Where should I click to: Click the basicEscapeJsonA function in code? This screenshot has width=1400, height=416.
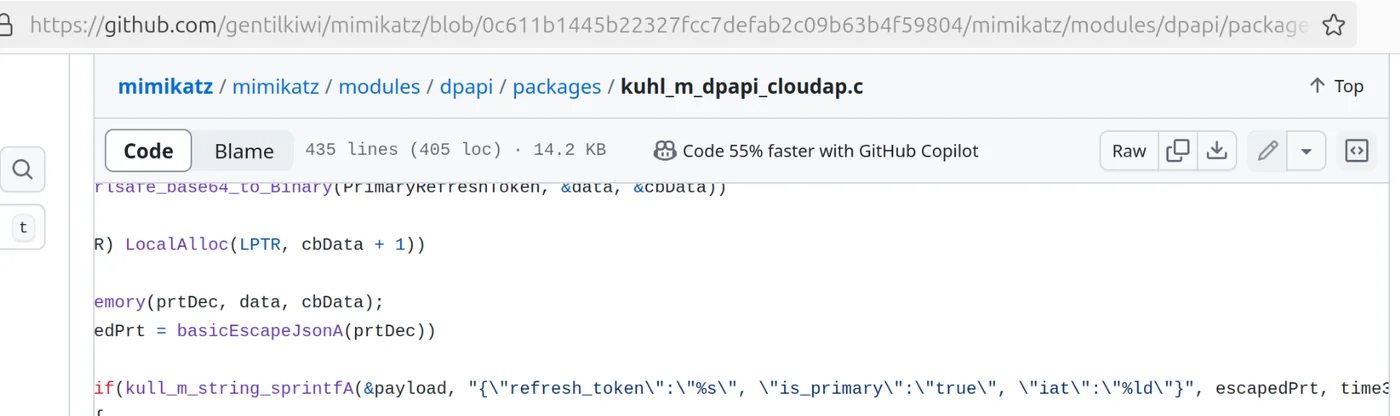(259, 330)
